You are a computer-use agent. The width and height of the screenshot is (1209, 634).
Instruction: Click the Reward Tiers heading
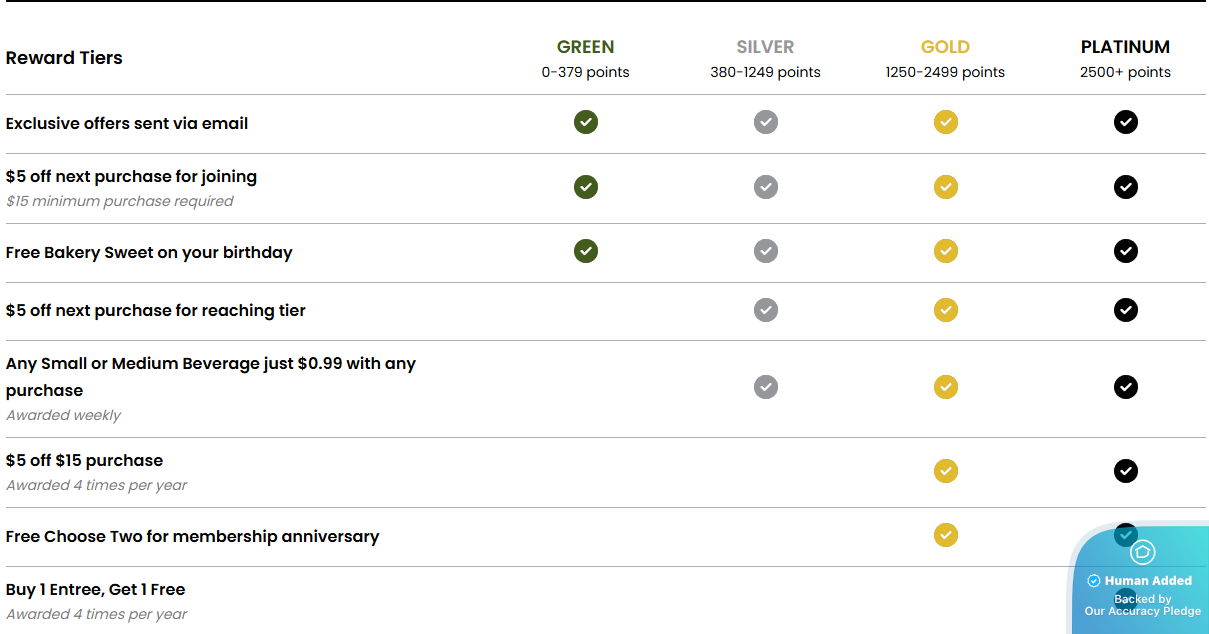coord(64,58)
